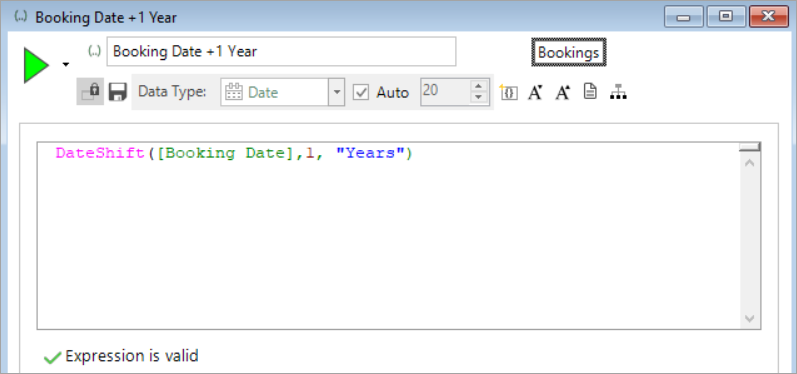Viewport: 797px width, 374px height.
Task: Click the editor scrollbar up arrow
Action: (750, 164)
